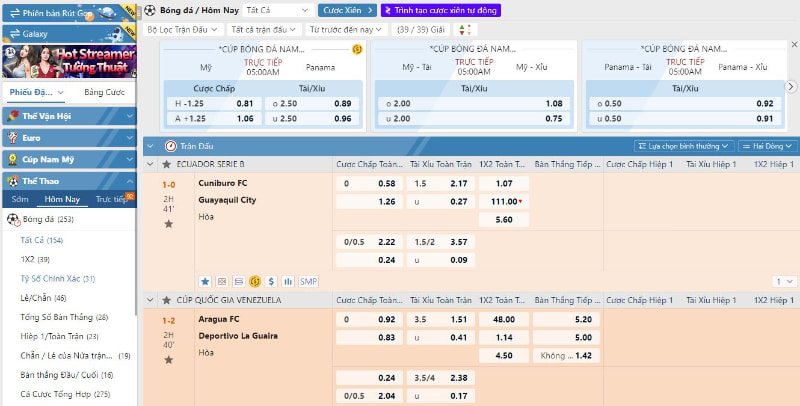The width and height of the screenshot is (800, 406).
Task: Open the bar chart statistics icon
Action: (287, 281)
